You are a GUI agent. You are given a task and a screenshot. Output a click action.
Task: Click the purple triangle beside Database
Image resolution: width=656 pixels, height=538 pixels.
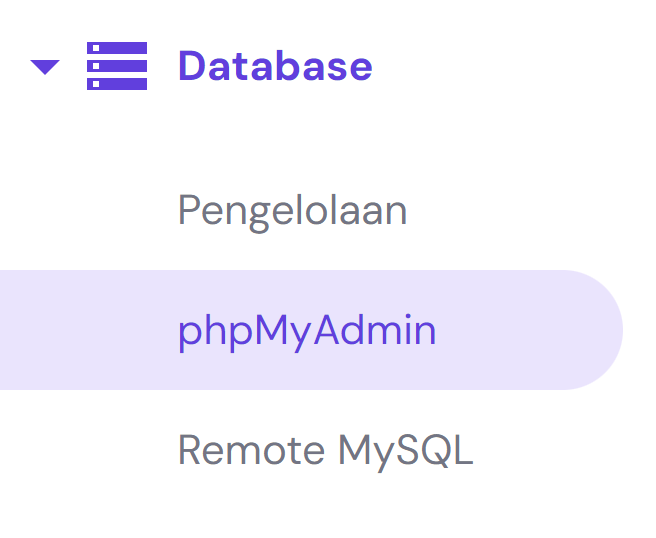coord(45,67)
